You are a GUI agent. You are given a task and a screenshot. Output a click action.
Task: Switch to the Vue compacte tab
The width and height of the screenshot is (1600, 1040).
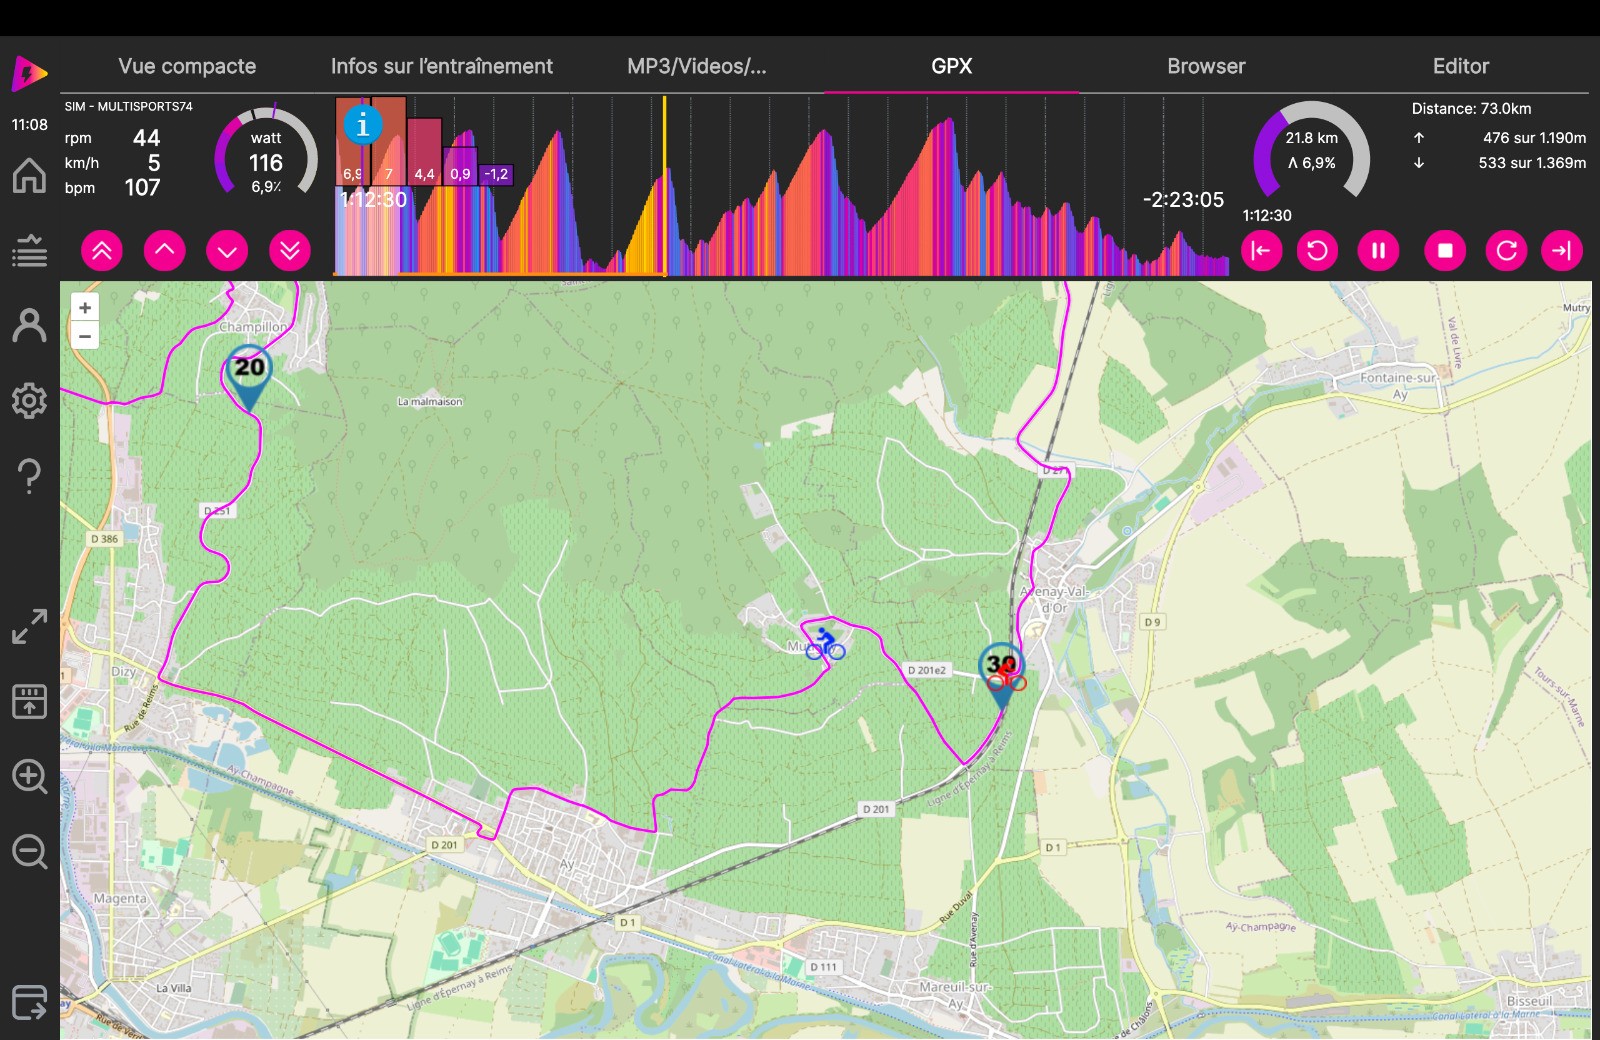click(187, 66)
